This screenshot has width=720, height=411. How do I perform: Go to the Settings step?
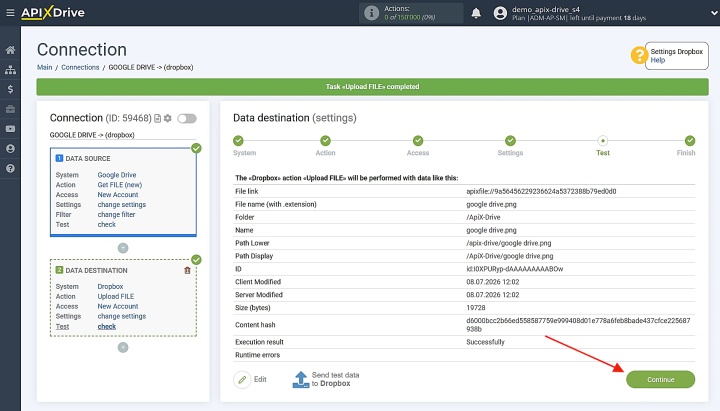[x=510, y=141]
